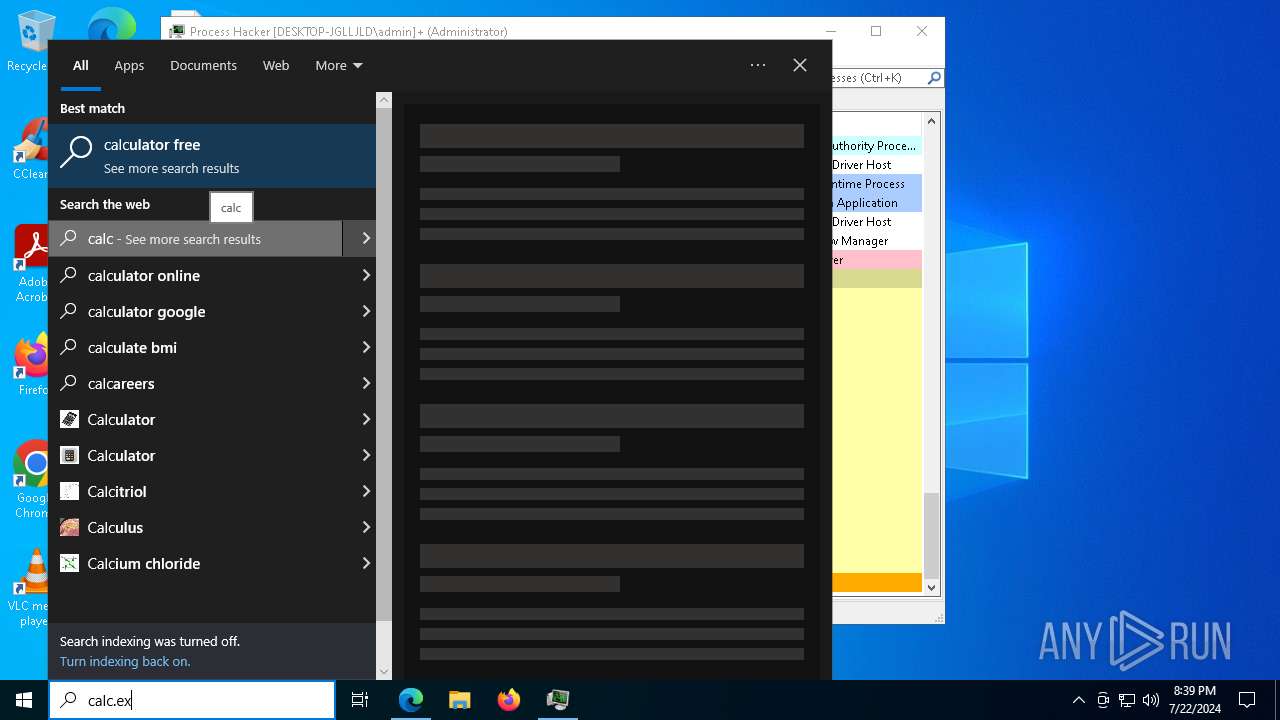Select the orange highlighted Process Hacker row

(877, 582)
